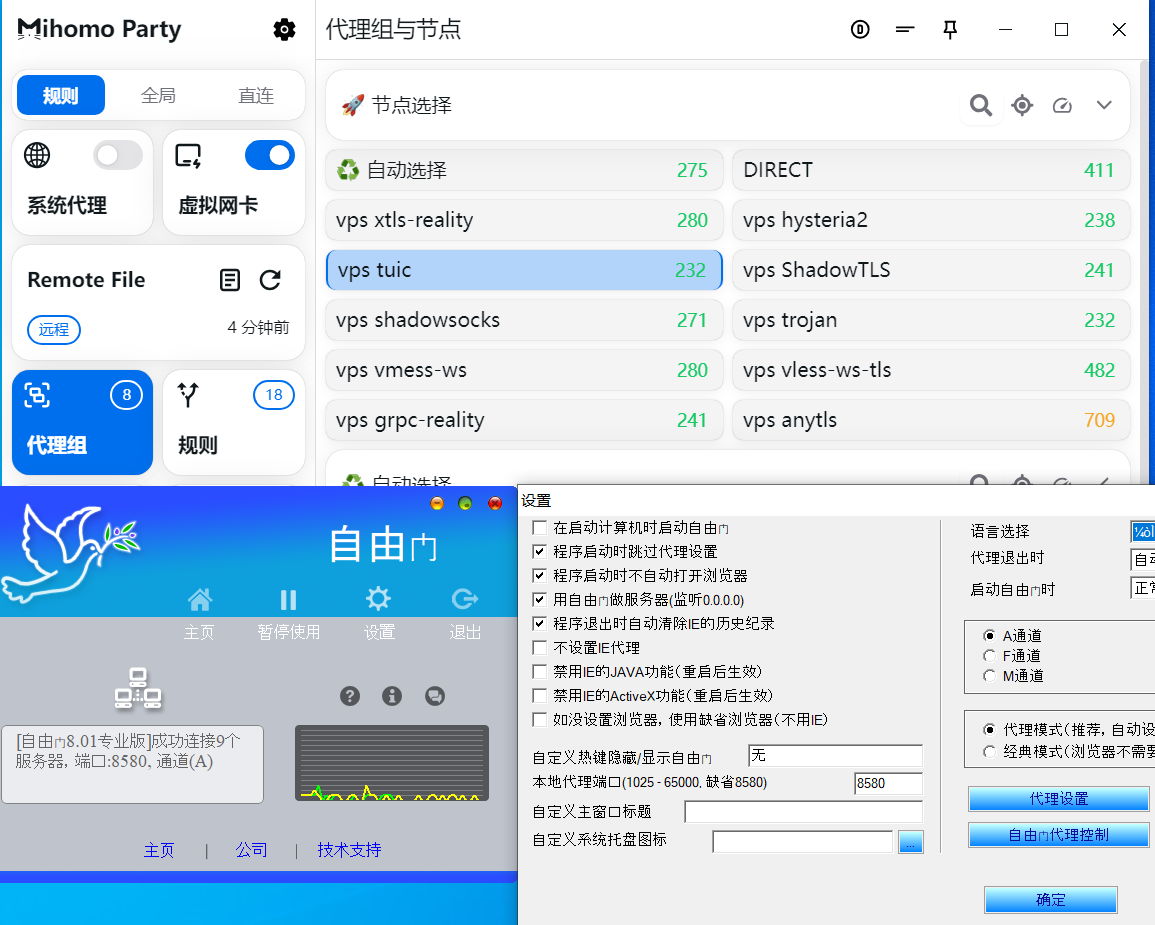Click green dot in 自由门 window
Screen dimensions: 1155x925
[x=465, y=503]
